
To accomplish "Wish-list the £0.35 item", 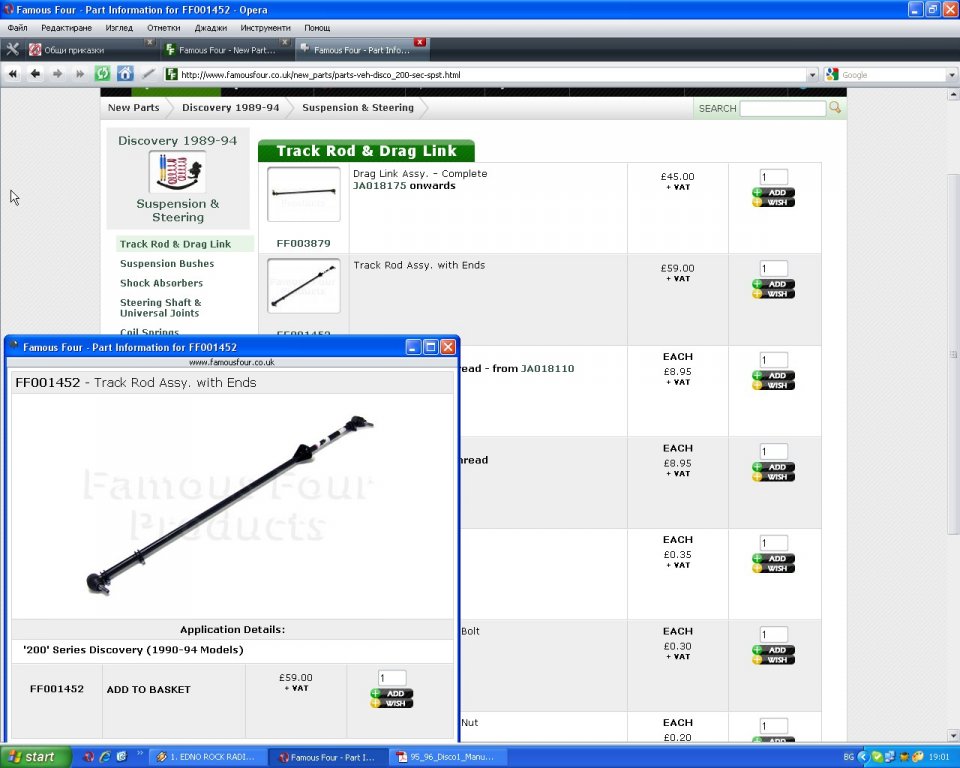I will click(773, 568).
